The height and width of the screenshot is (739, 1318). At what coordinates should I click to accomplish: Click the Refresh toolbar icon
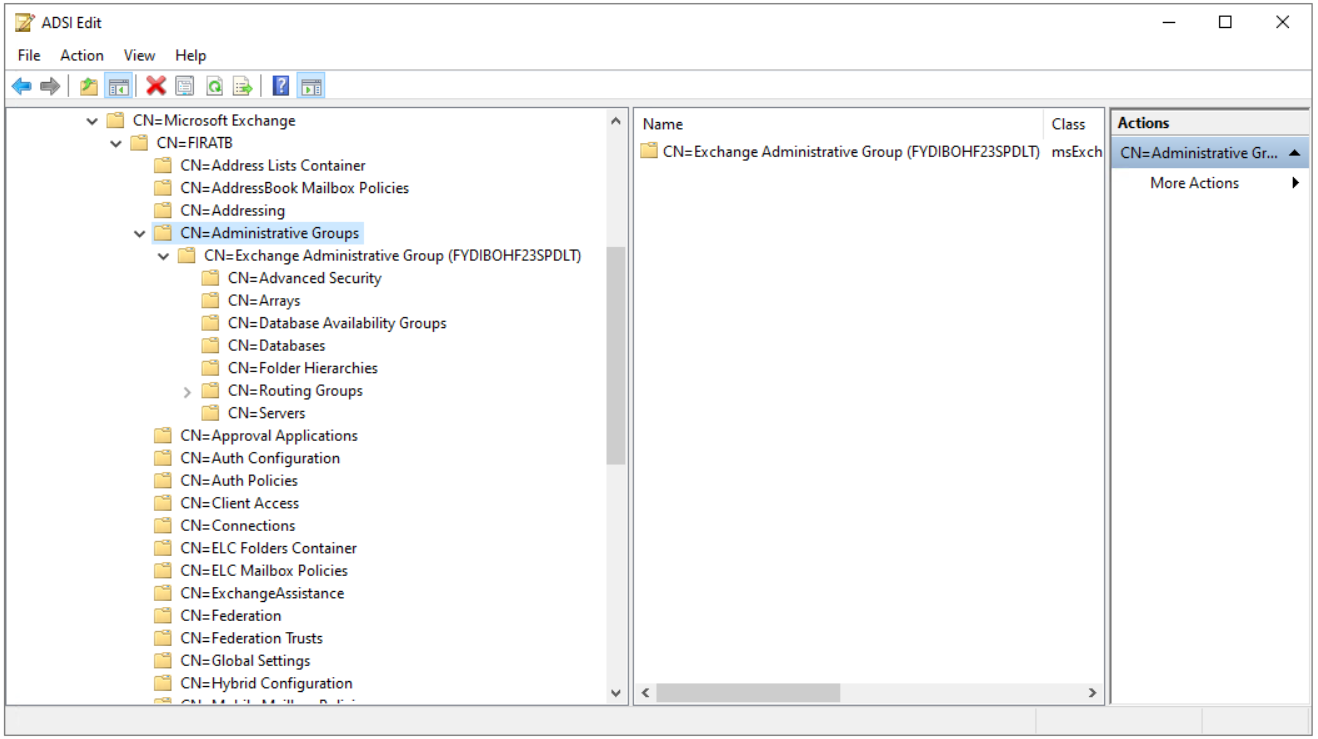214,87
